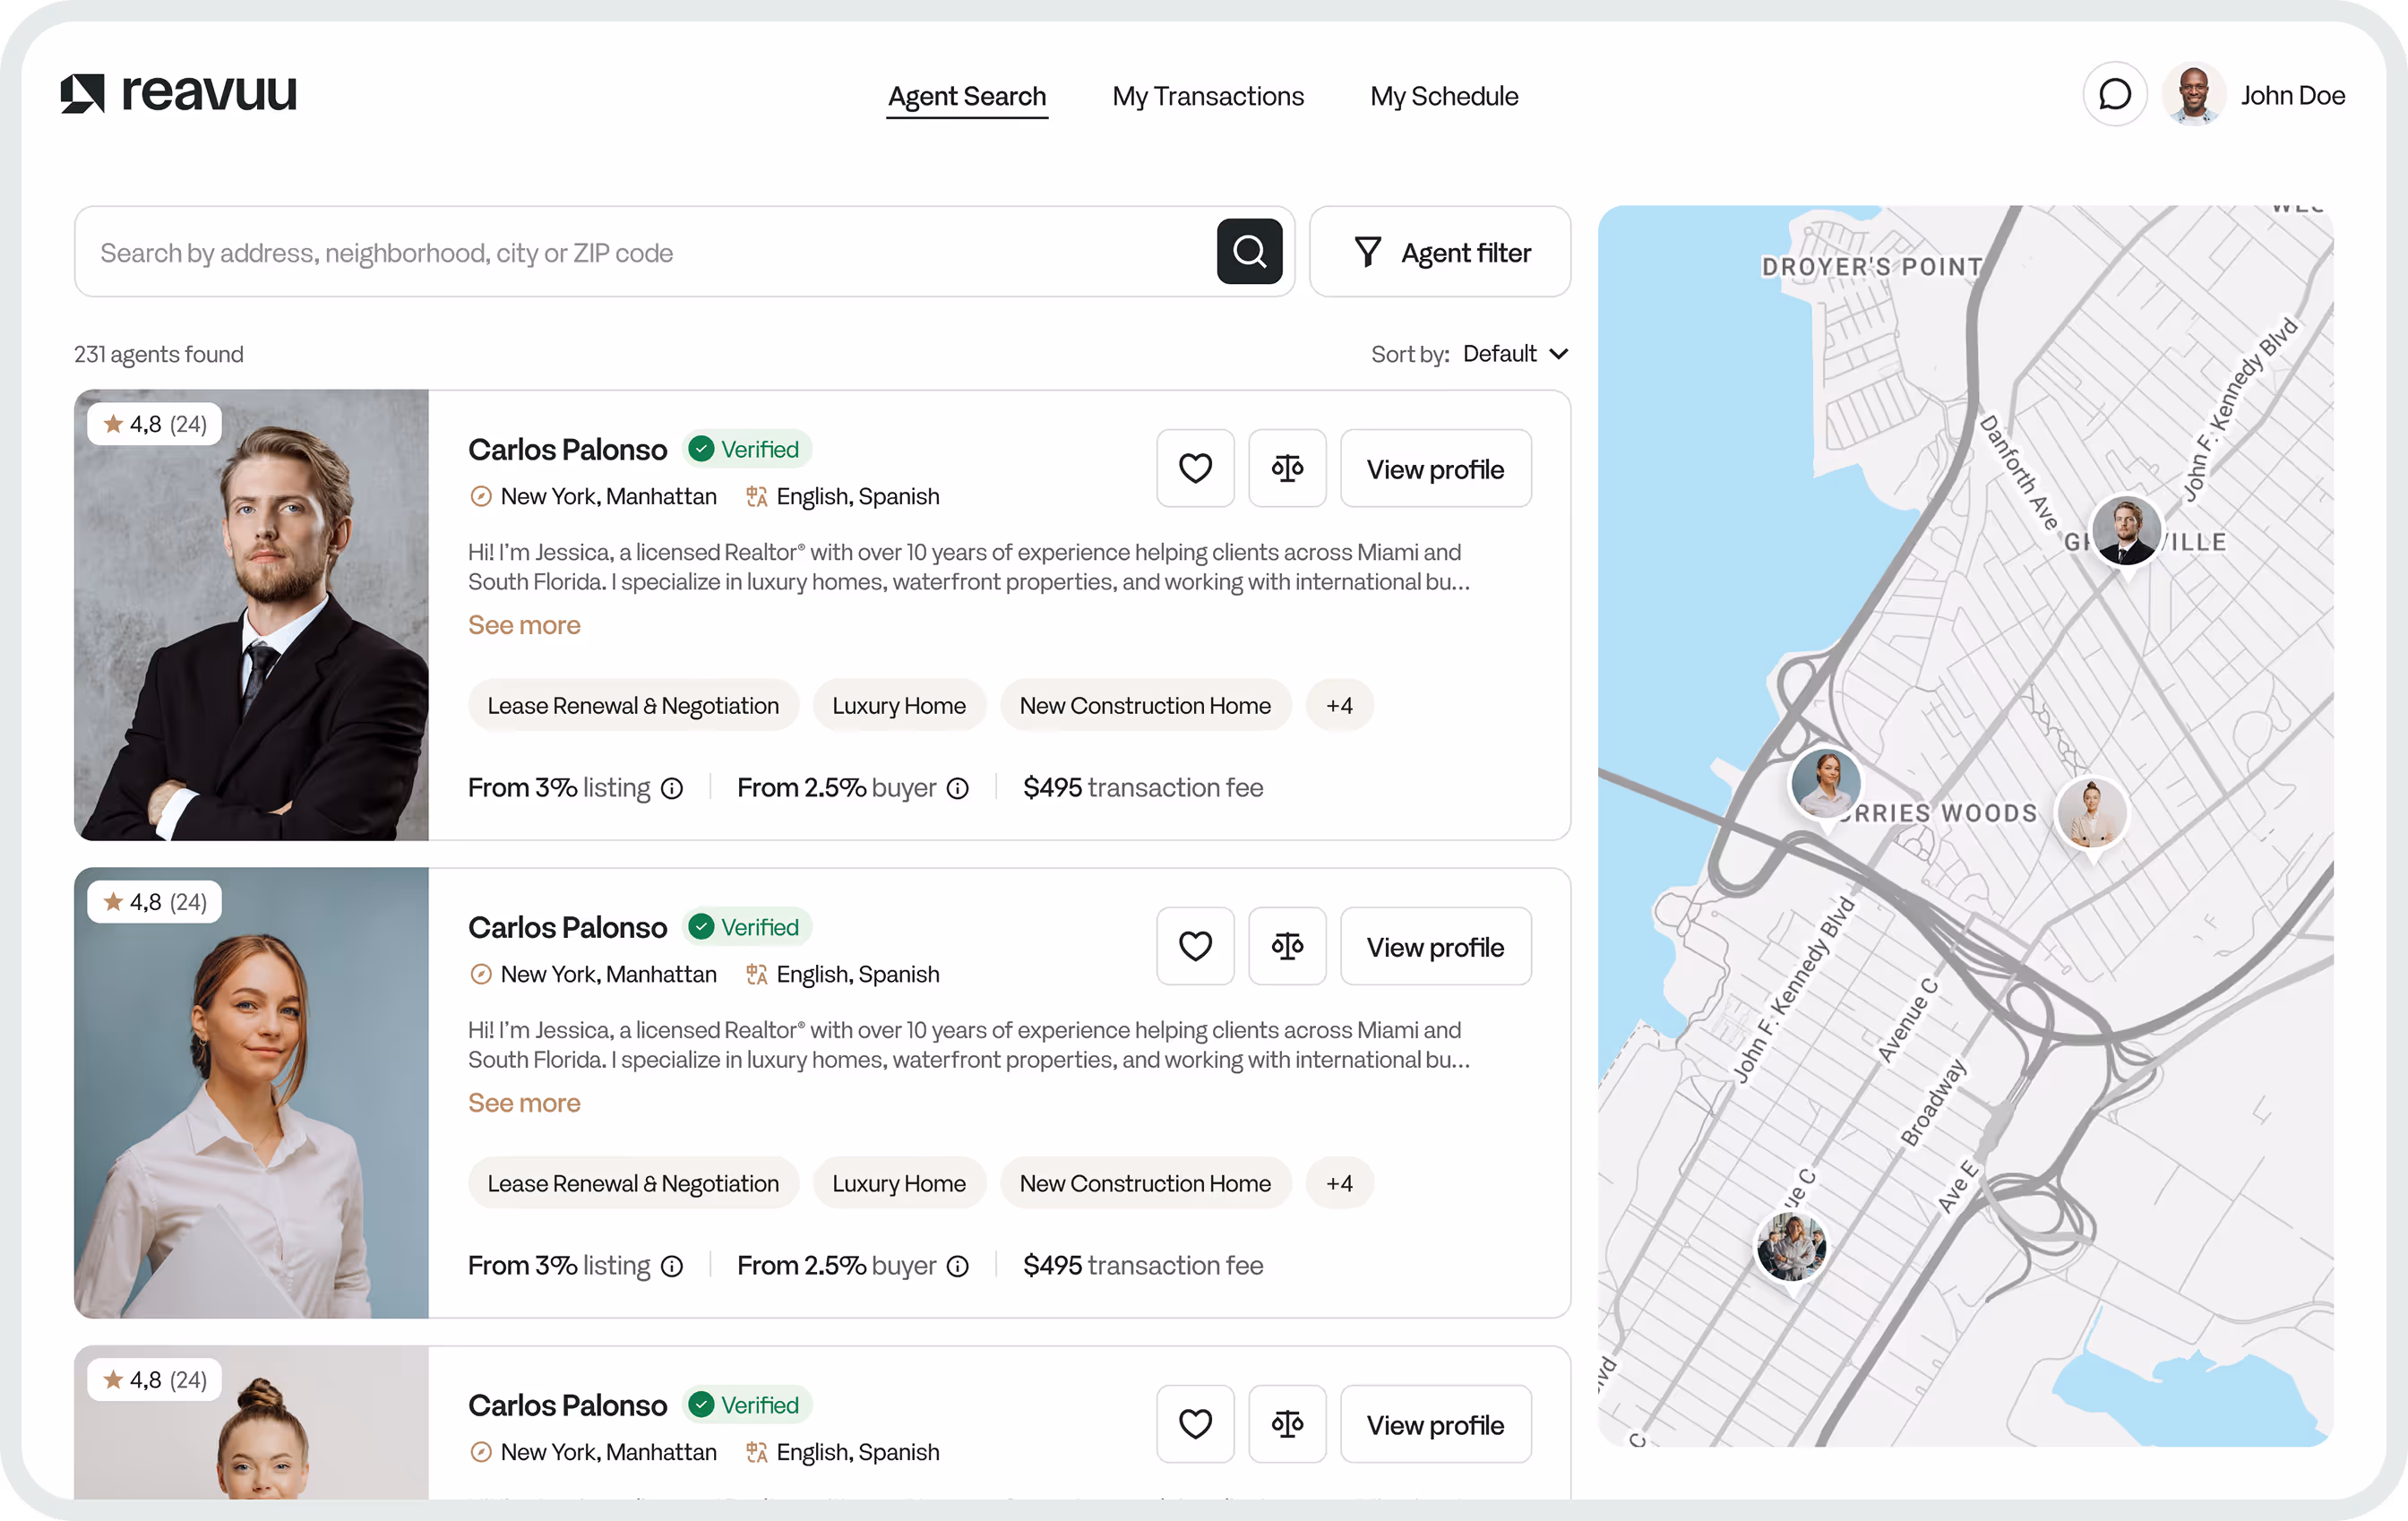Screen dimensions: 2408x1521
Task: Click listing info icon on first card
Action: [x=672, y=789]
